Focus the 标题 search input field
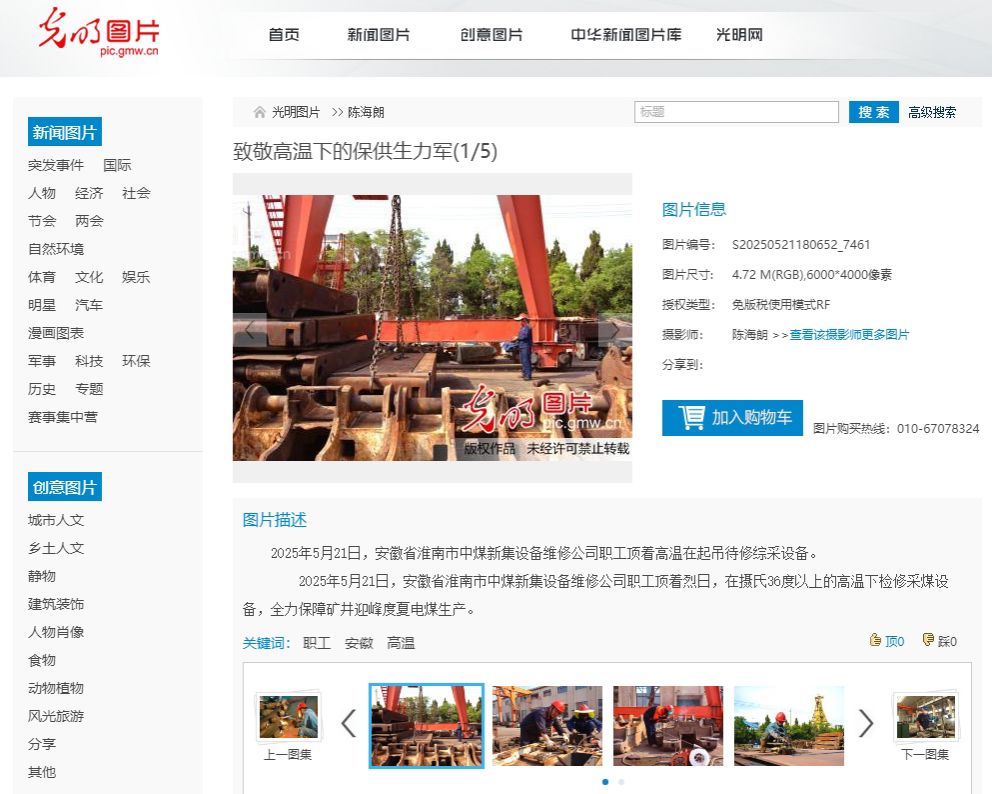 (736, 112)
